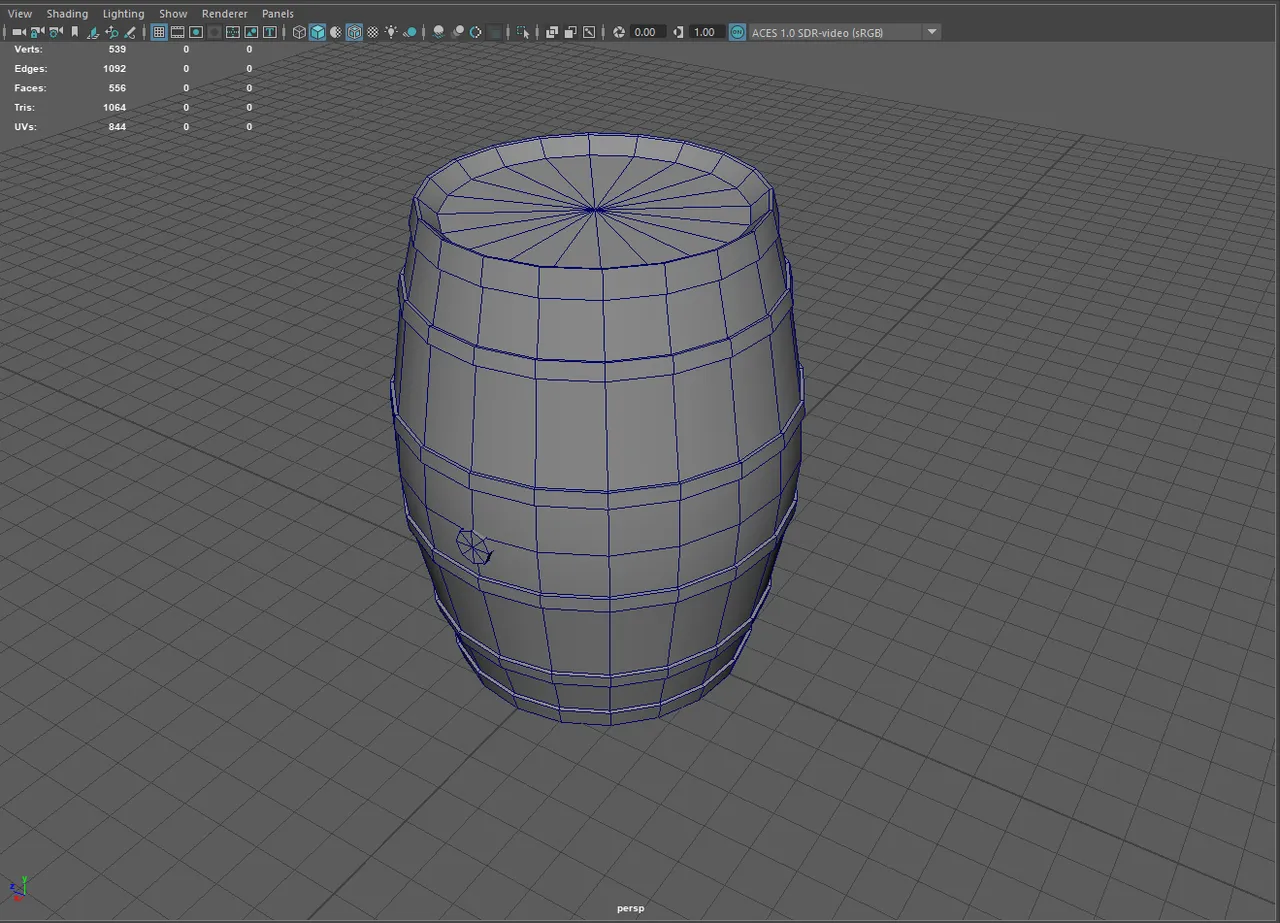
Task: Toggle the Gate Mask display
Action: pos(214,32)
